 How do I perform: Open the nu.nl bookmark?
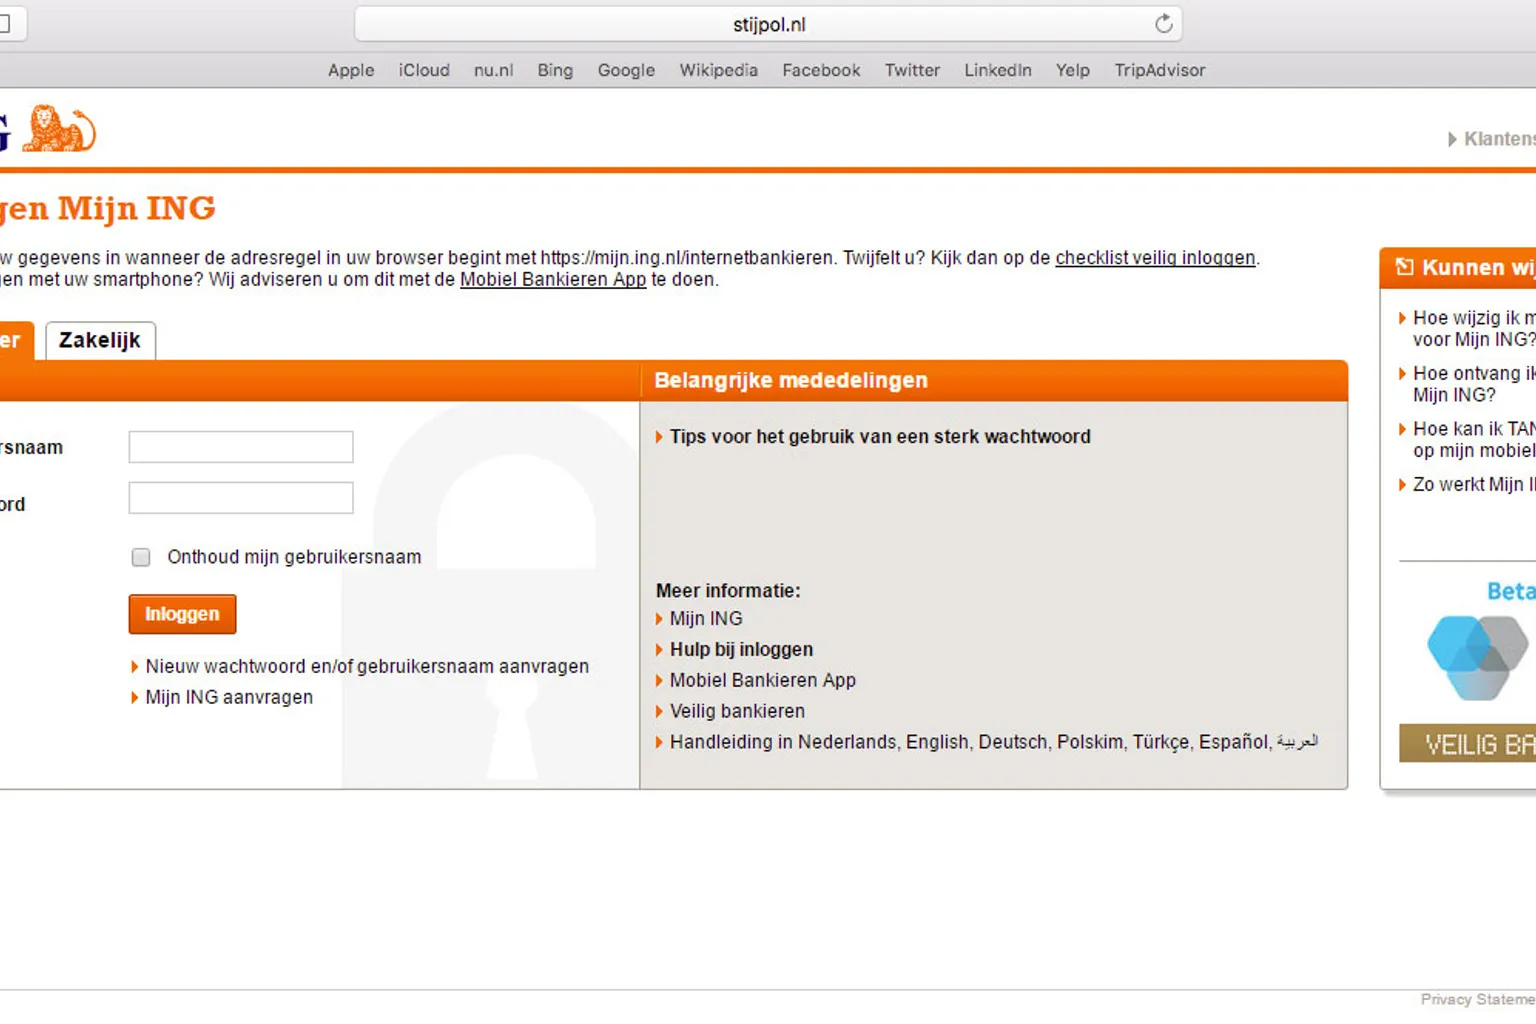pyautogui.click(x=493, y=70)
